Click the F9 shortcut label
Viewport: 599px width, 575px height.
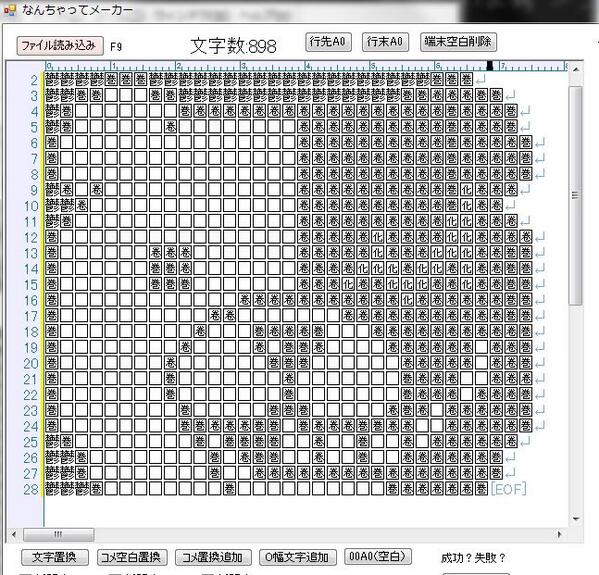click(x=116, y=47)
